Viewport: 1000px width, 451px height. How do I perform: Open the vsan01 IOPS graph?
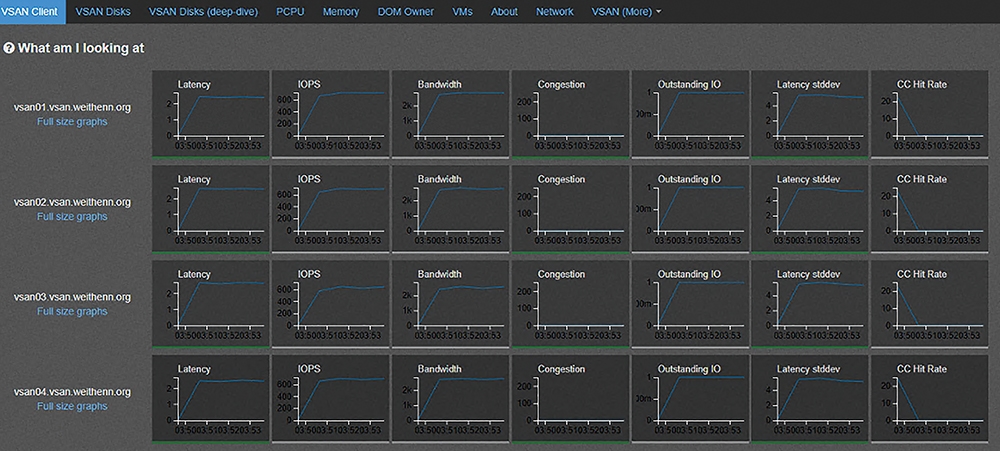pos(330,114)
